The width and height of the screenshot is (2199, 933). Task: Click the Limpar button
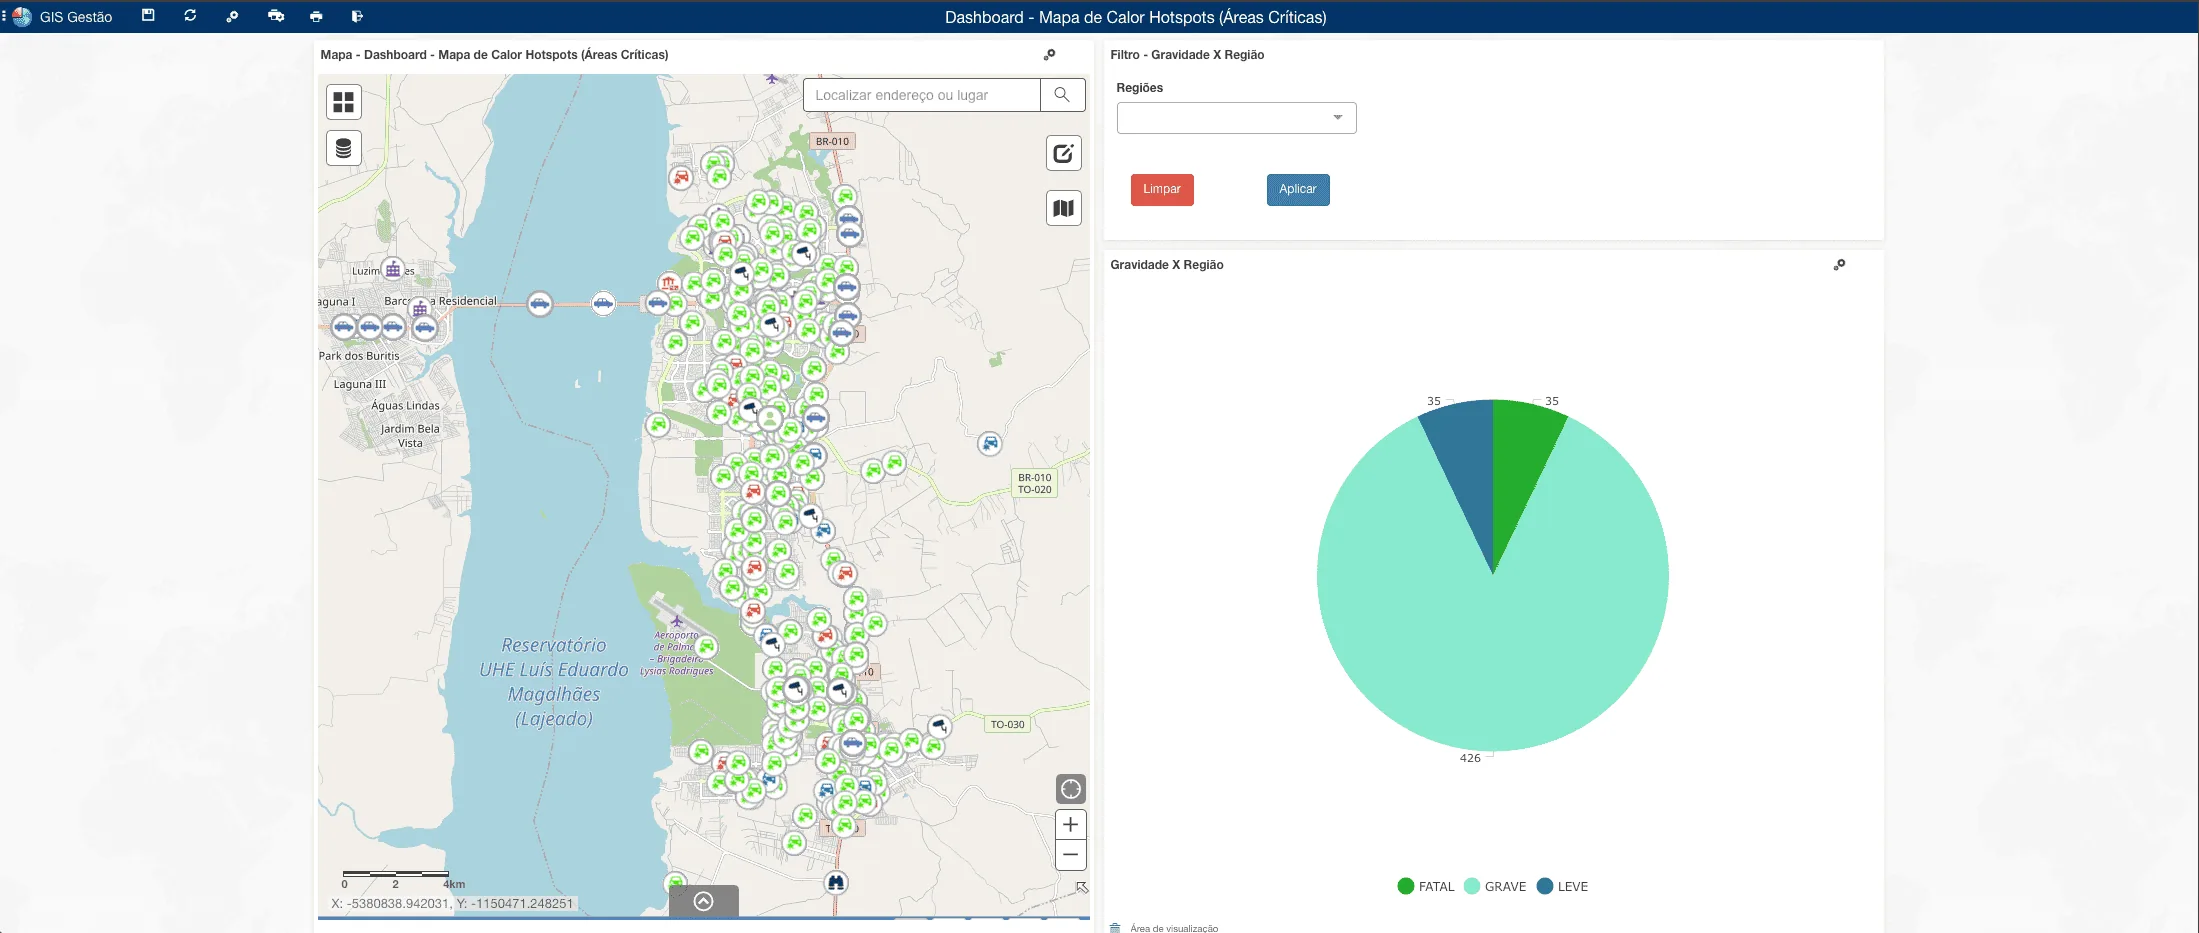[1161, 189]
